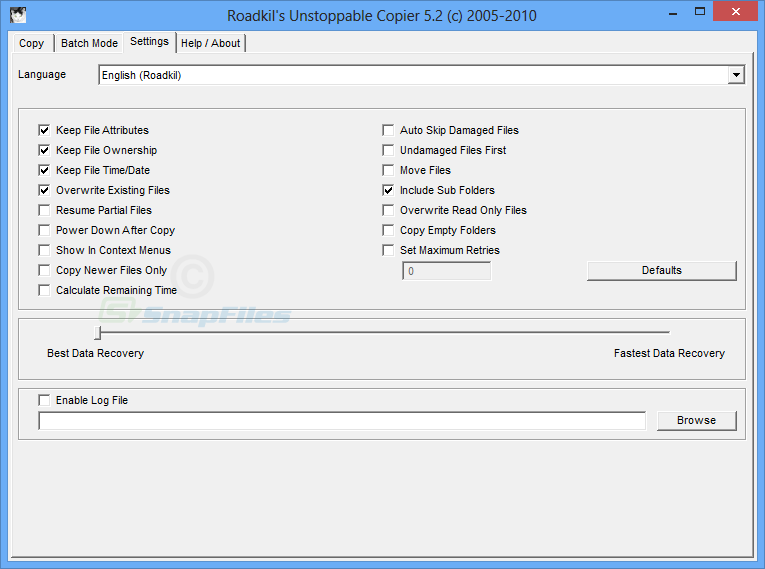
Task: Click the log file path field
Action: (342, 421)
